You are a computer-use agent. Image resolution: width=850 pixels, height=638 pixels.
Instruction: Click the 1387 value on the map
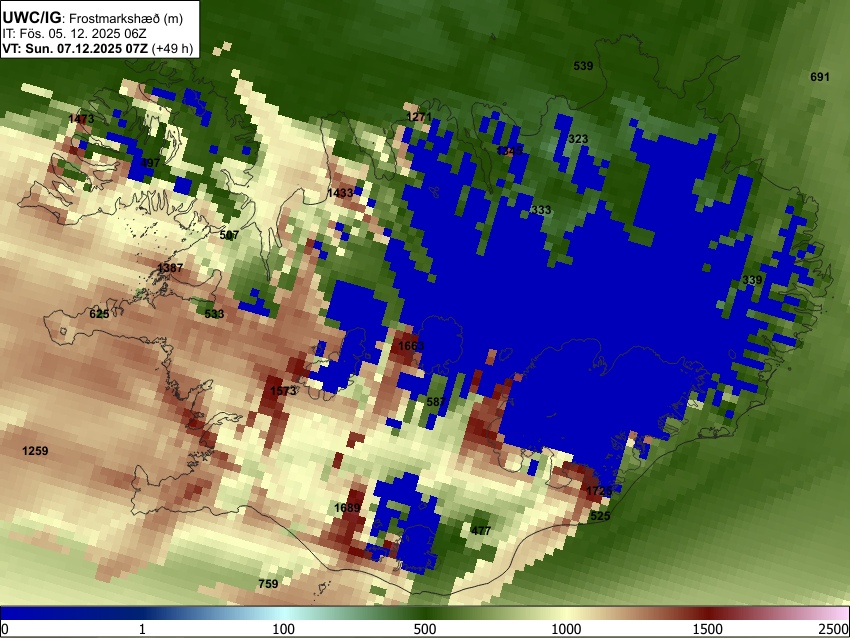tap(170, 268)
